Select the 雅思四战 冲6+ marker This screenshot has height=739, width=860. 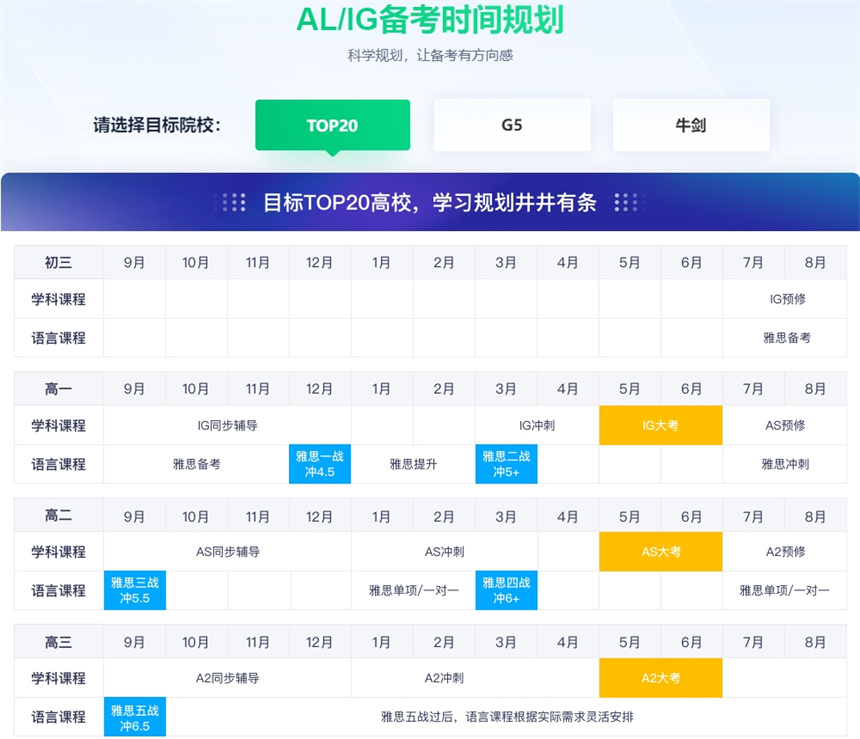click(506, 590)
